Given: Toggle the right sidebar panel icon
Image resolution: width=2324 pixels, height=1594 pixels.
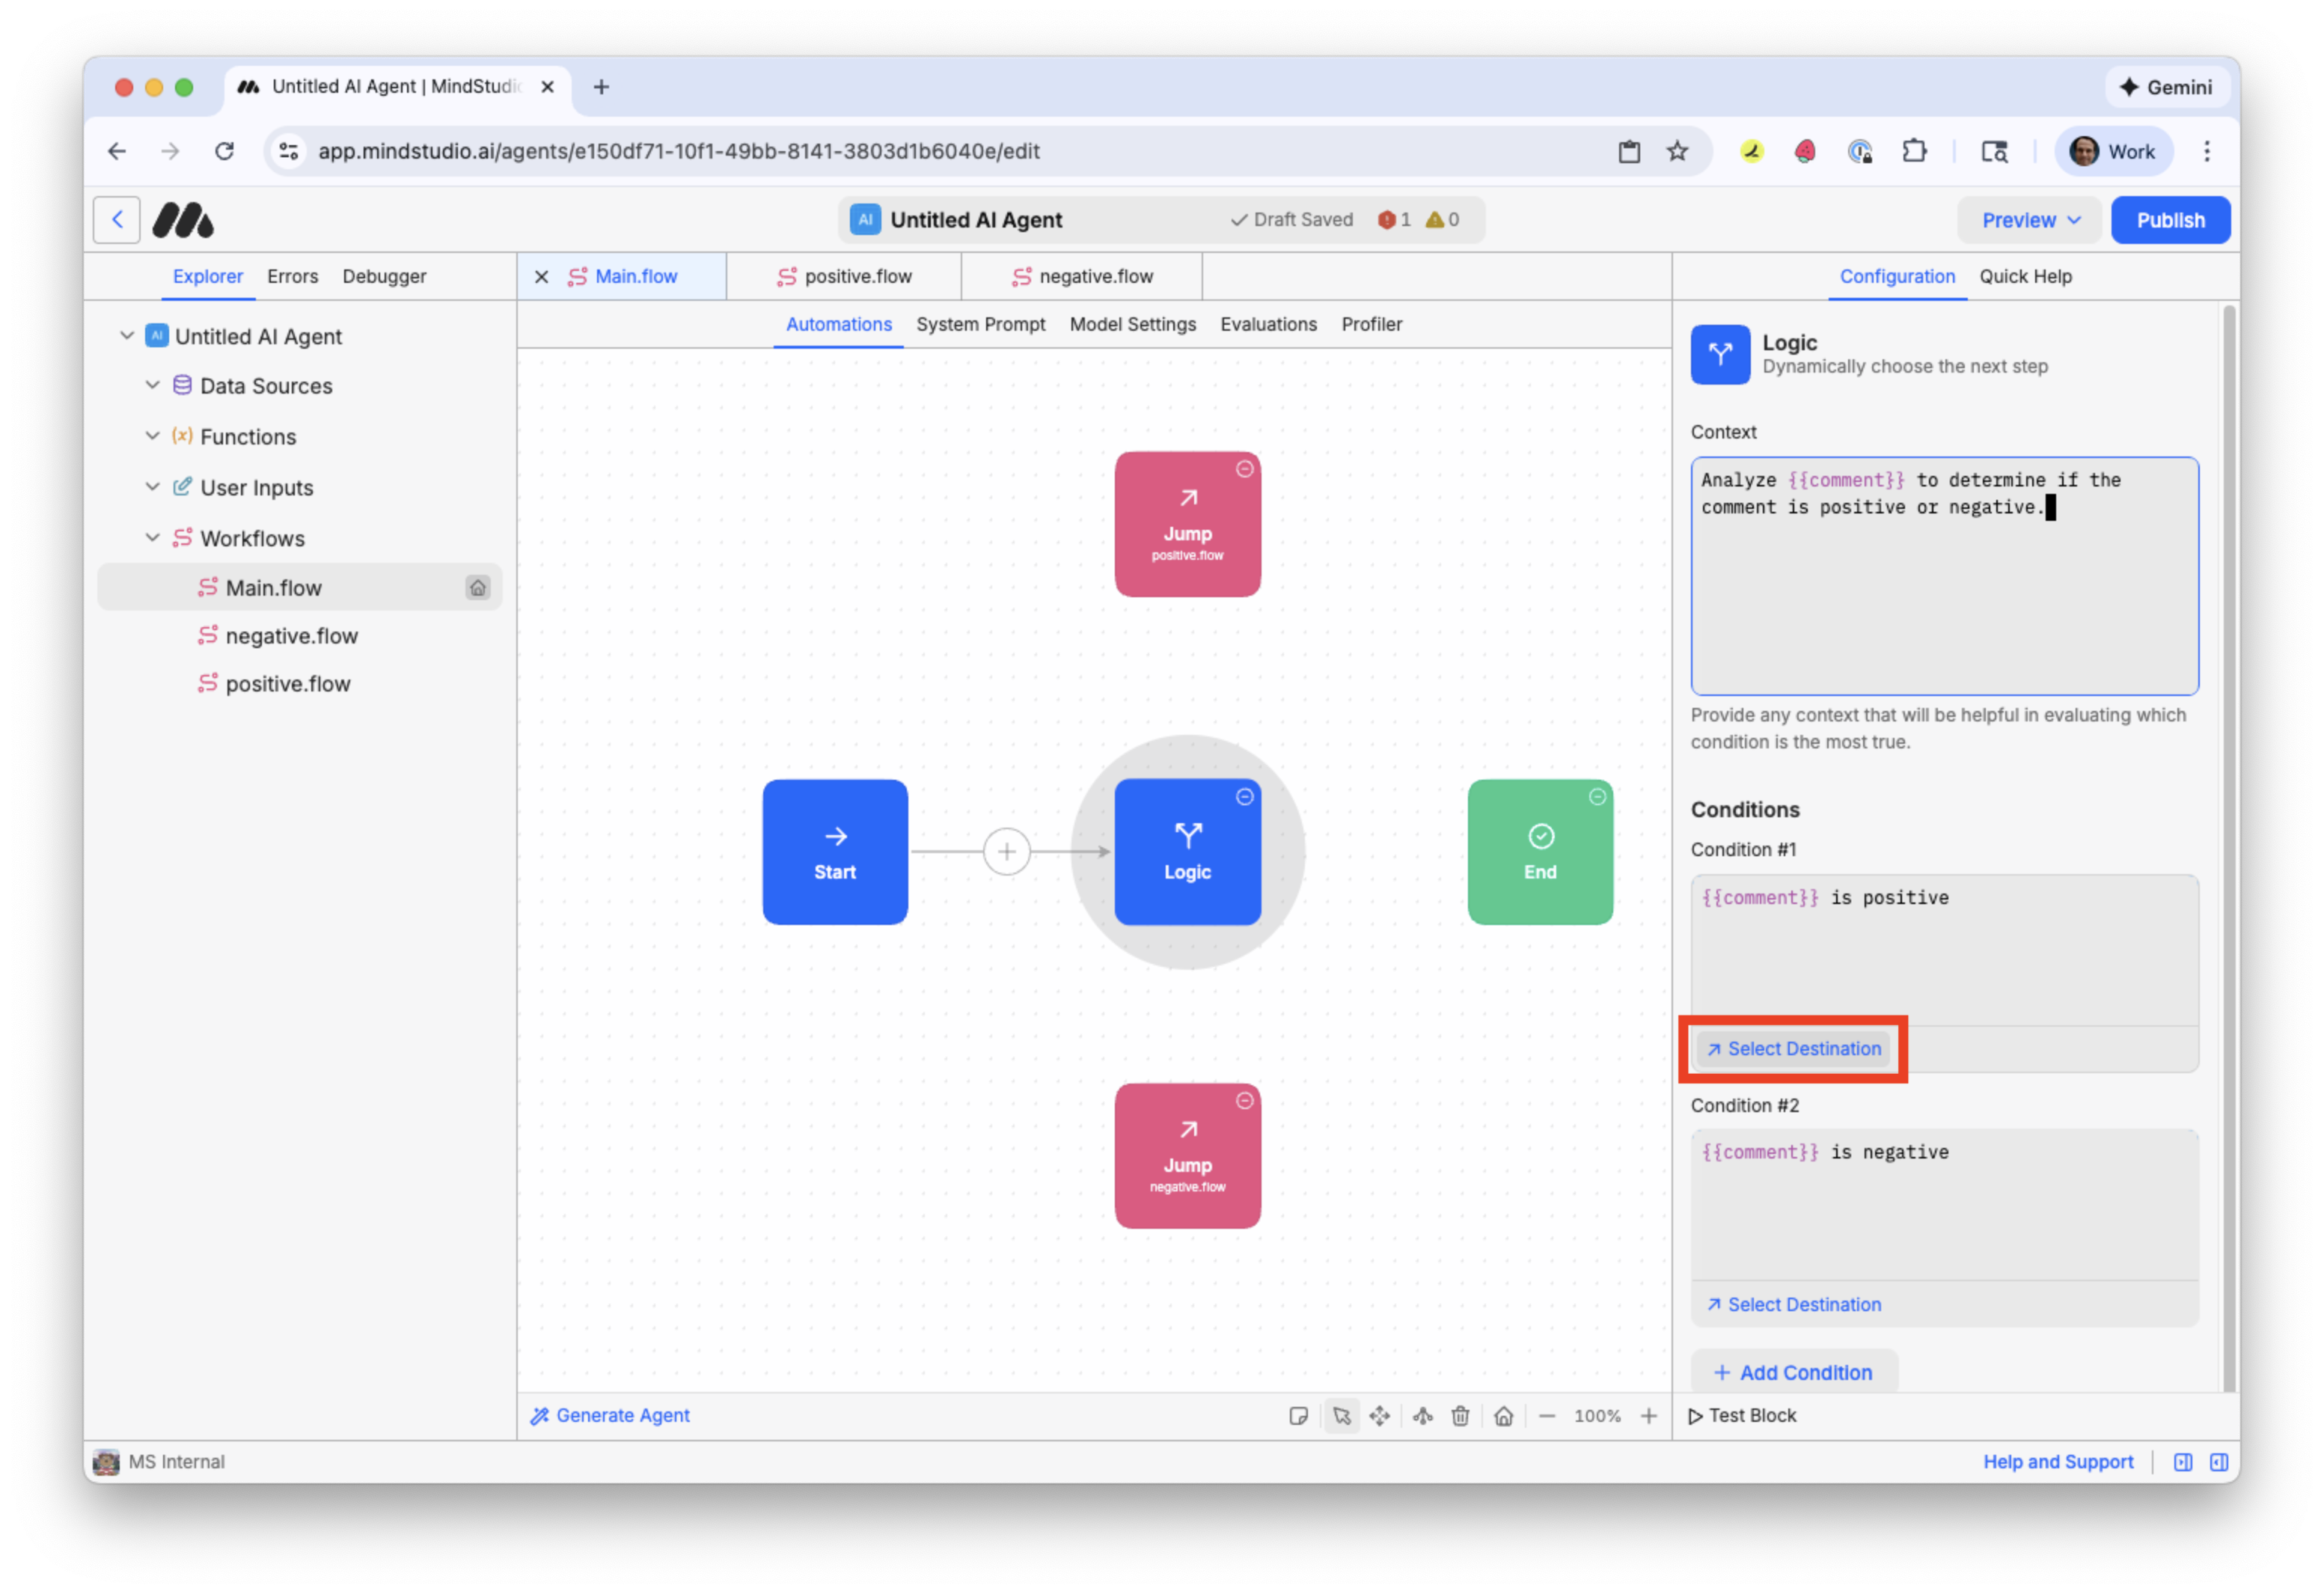Looking at the screenshot, I should click(x=2219, y=1462).
